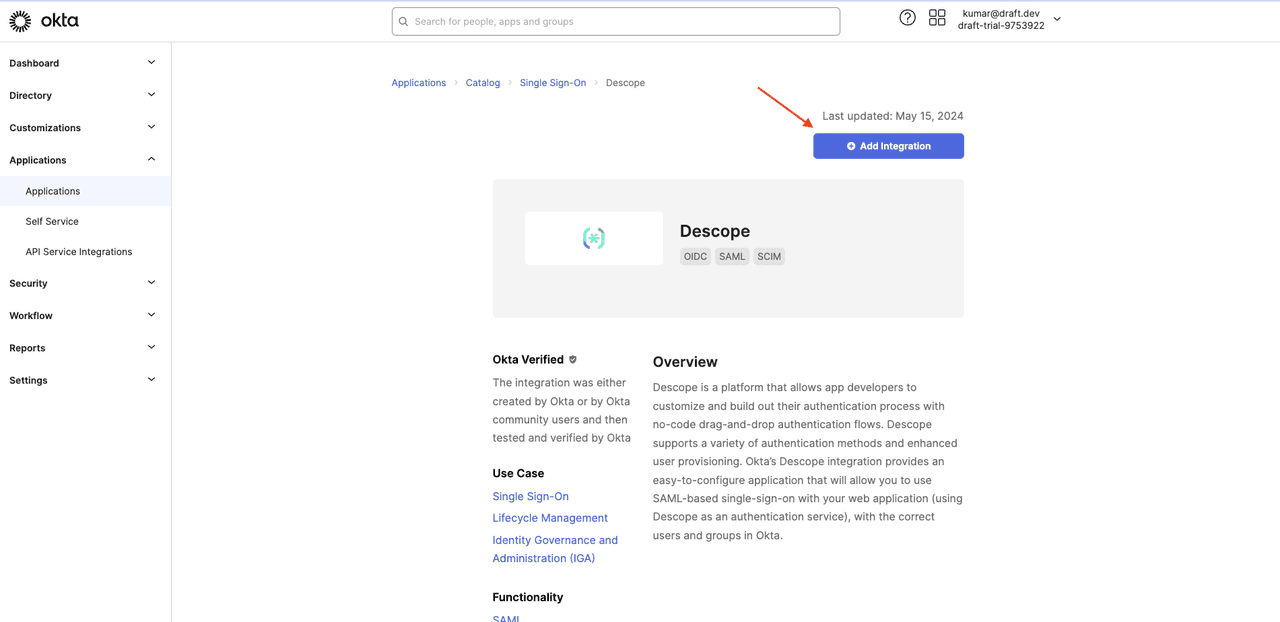
Task: Open the Lifecycle Management use case link
Action: coord(550,518)
